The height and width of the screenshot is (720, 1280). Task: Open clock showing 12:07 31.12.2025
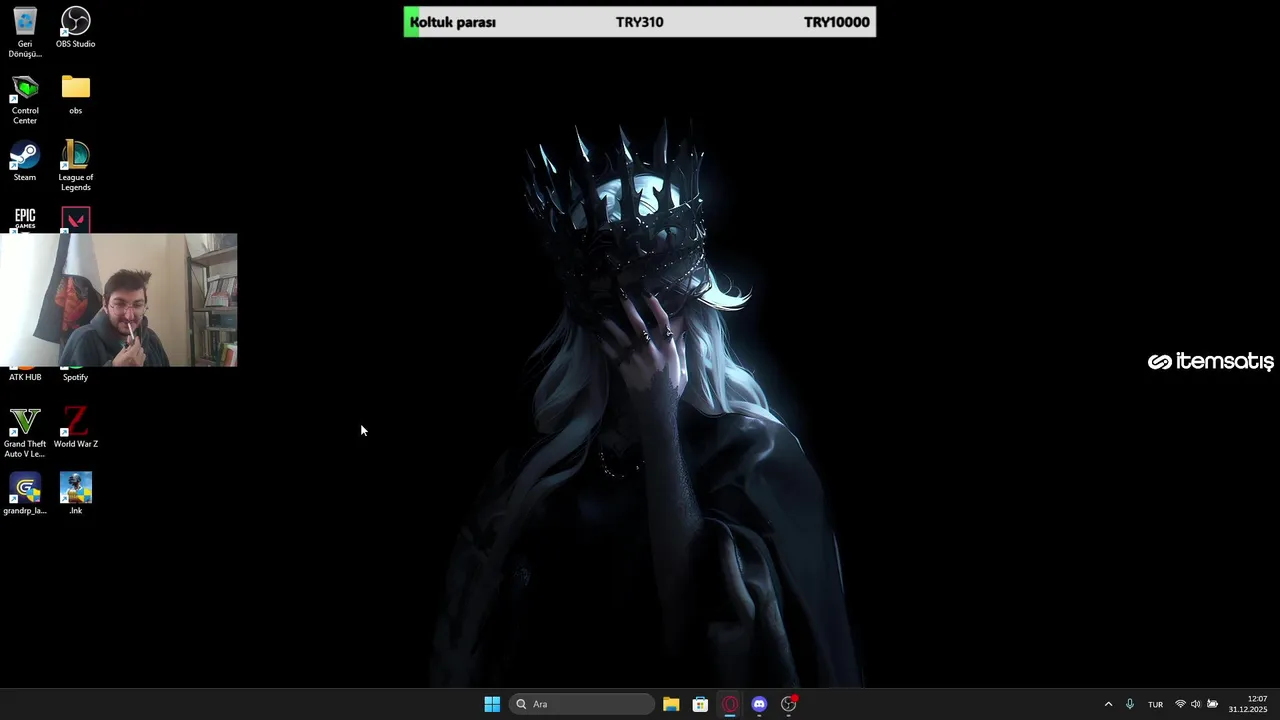(1248, 704)
